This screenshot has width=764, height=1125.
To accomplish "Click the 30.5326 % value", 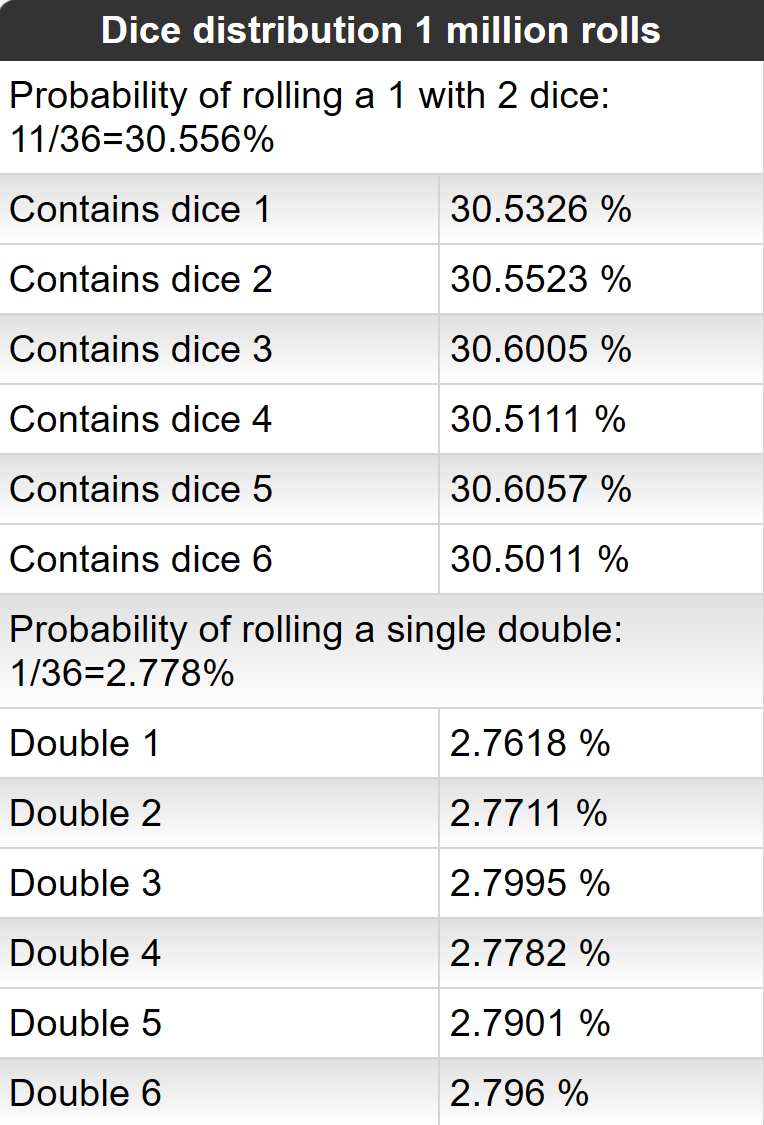I will pyautogui.click(x=541, y=210).
